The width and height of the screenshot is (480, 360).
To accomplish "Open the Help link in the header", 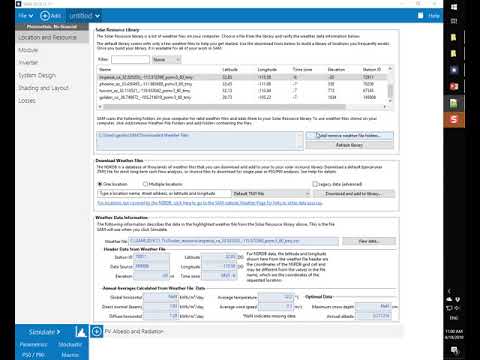I will tap(433, 16).
